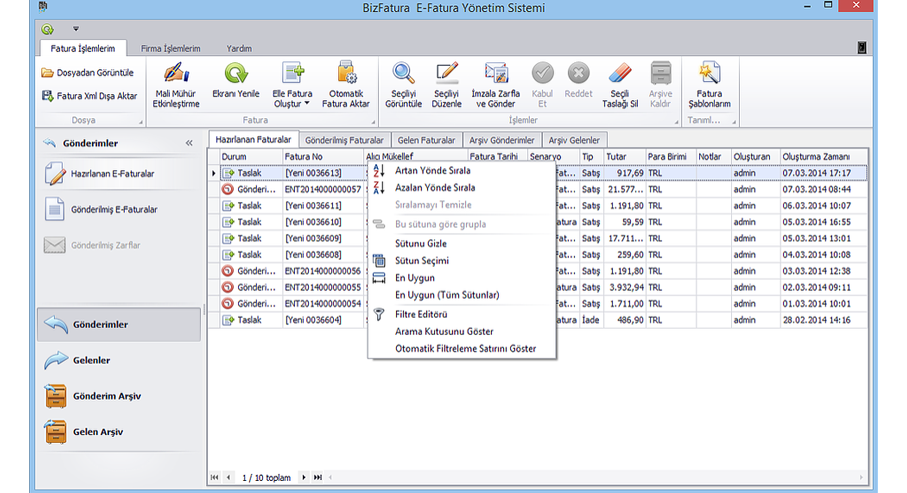Refresh the screen with Ekranı Yenile

236,73
